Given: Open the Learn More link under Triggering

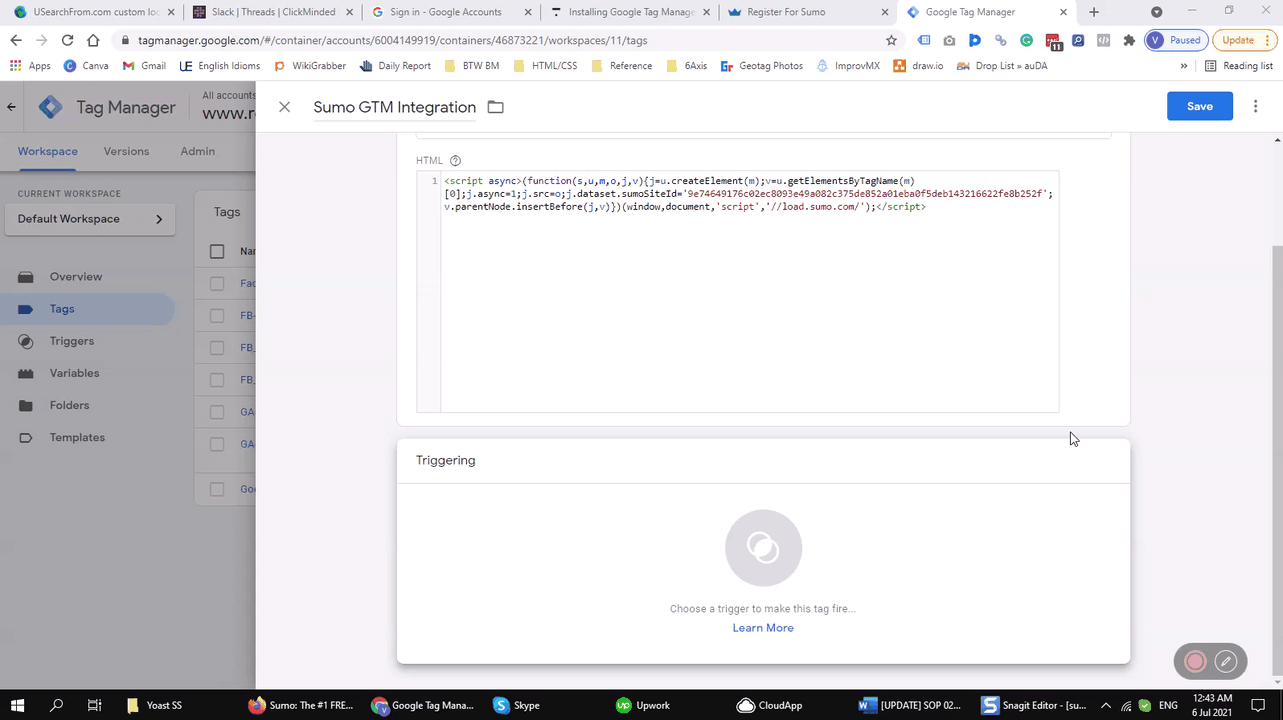Looking at the screenshot, I should (763, 627).
